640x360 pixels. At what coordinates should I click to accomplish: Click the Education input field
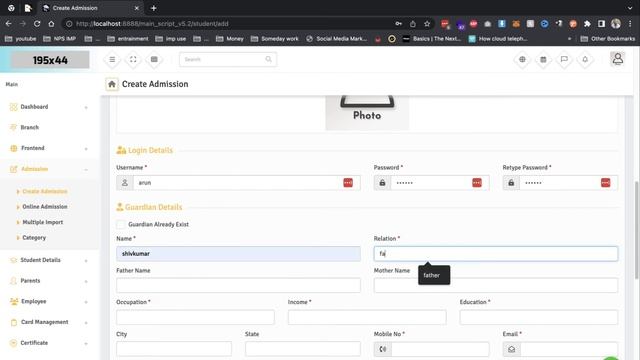(539, 317)
